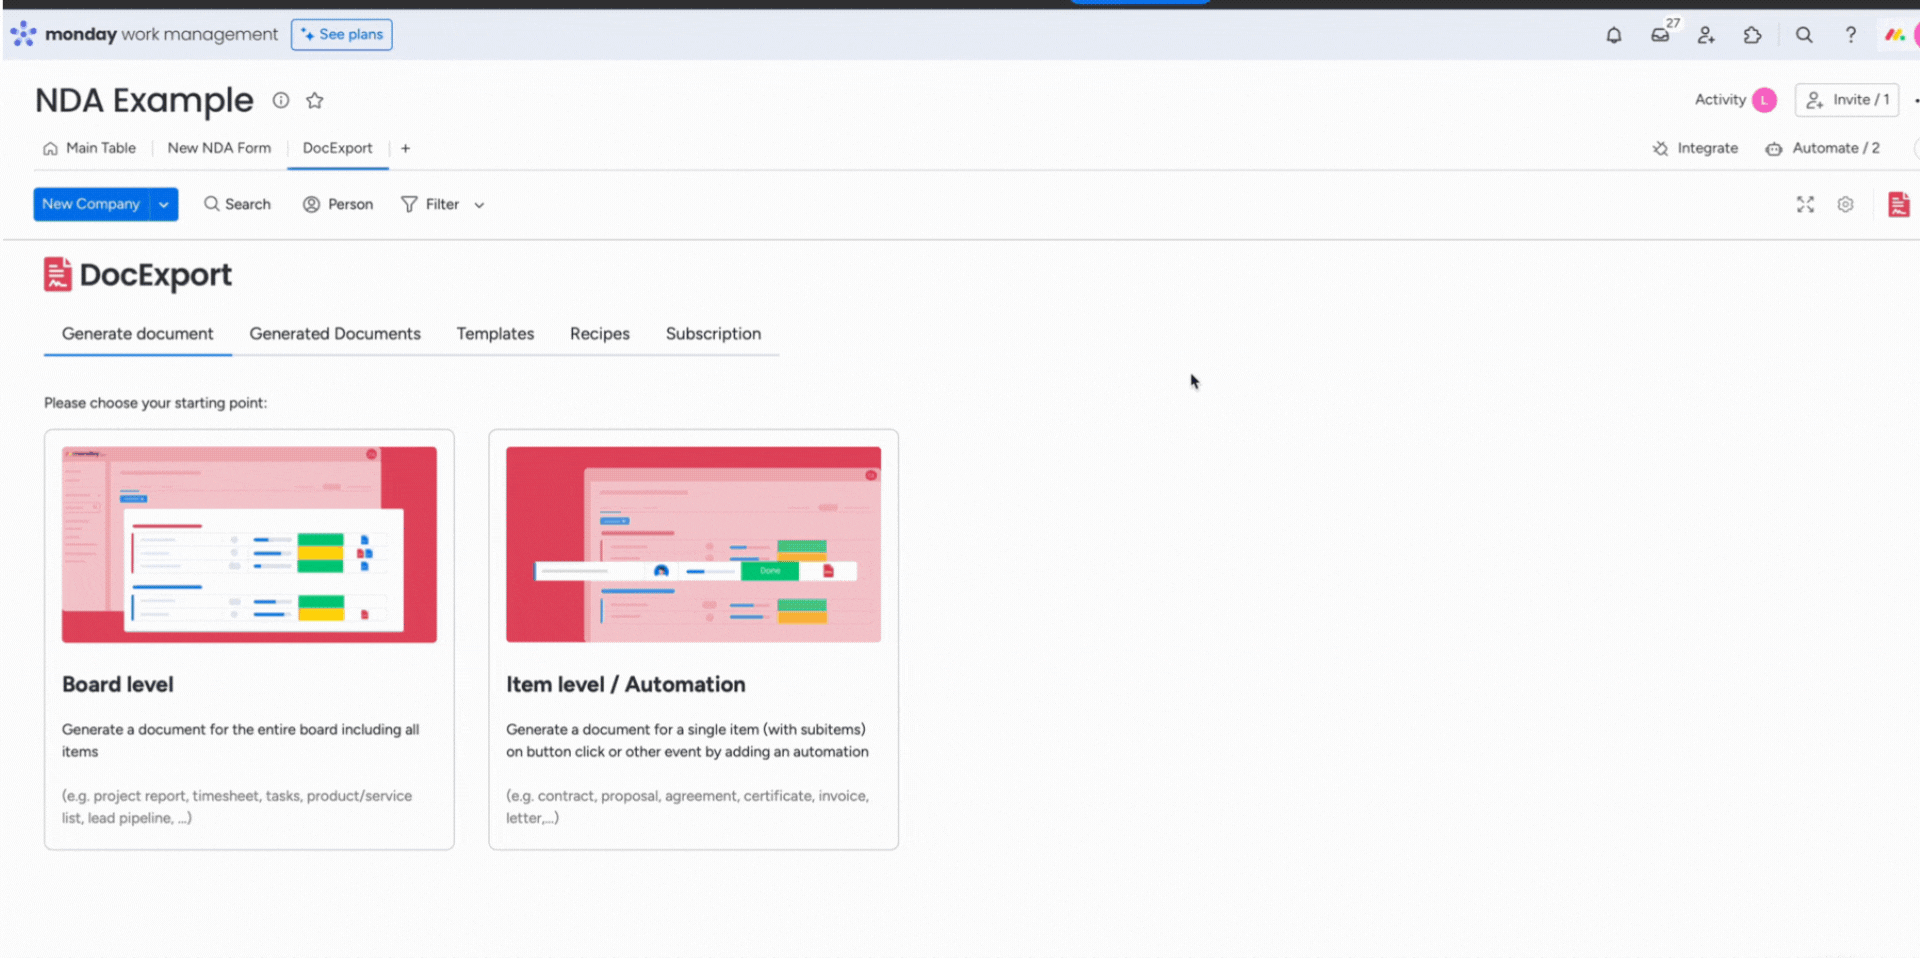Select the Board level thumbnail image

(x=249, y=545)
